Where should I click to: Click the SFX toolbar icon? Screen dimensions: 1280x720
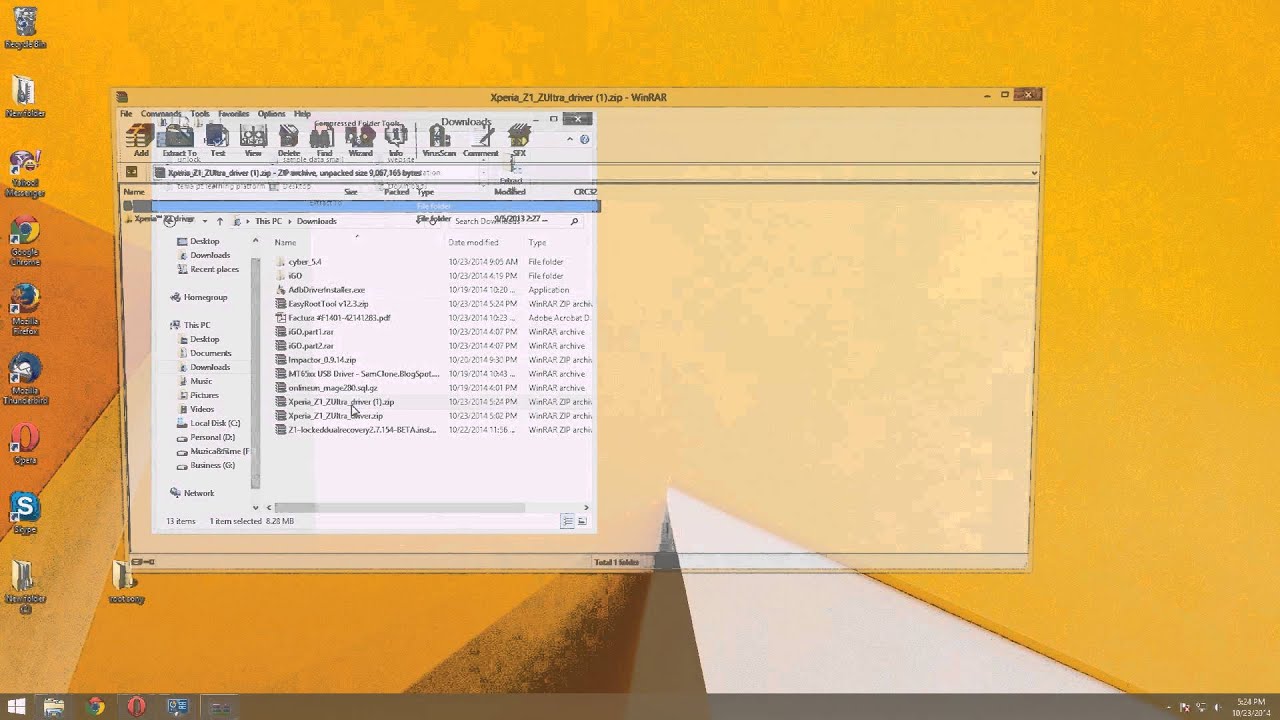click(519, 140)
